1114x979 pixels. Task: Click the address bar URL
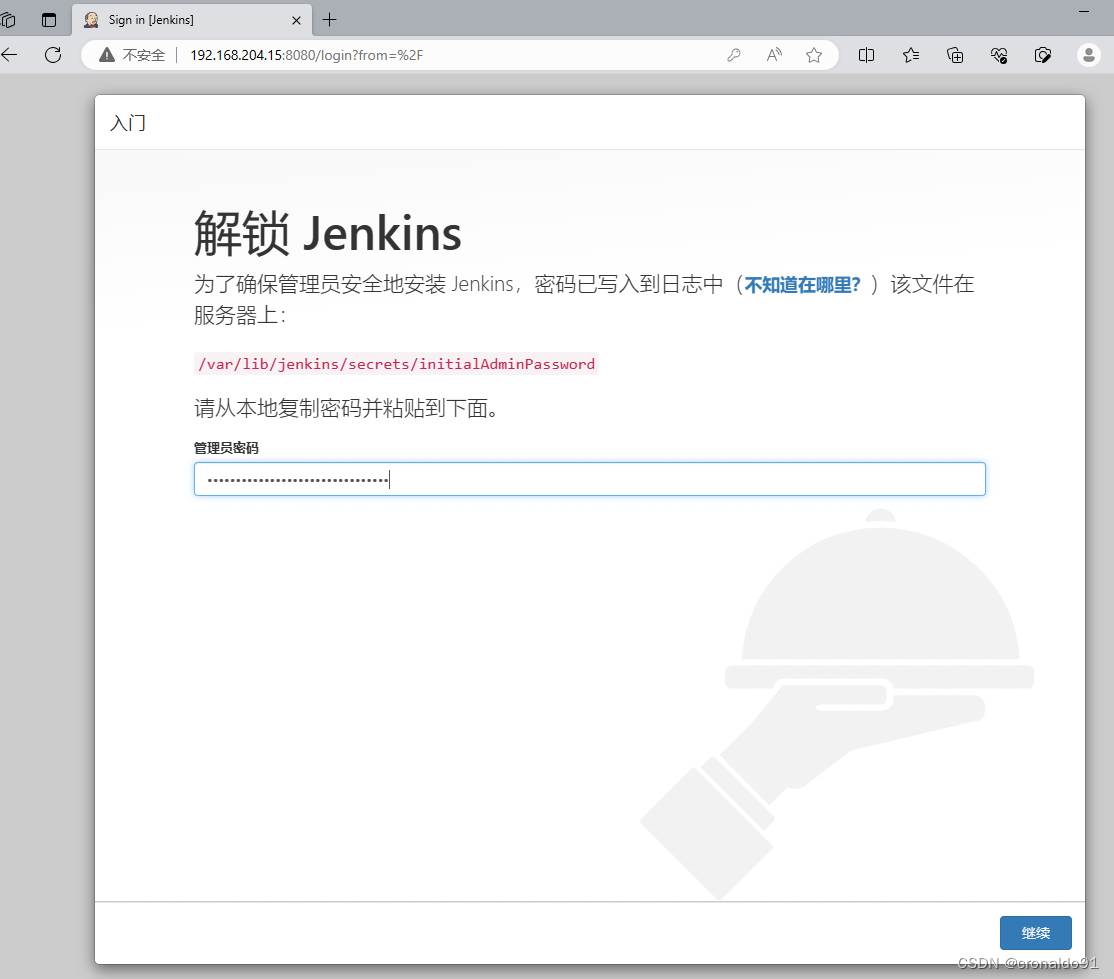click(307, 55)
